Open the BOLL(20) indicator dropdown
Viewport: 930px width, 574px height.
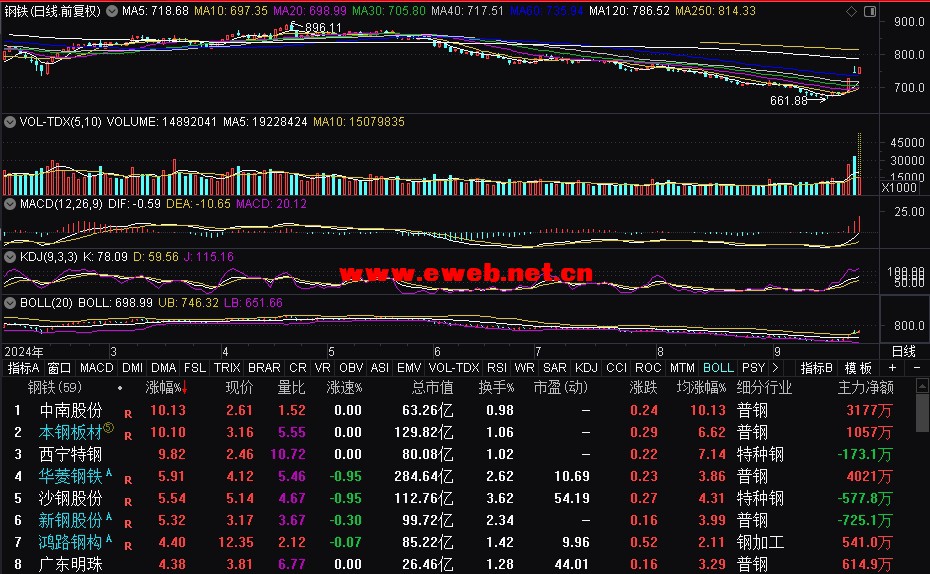(10, 302)
